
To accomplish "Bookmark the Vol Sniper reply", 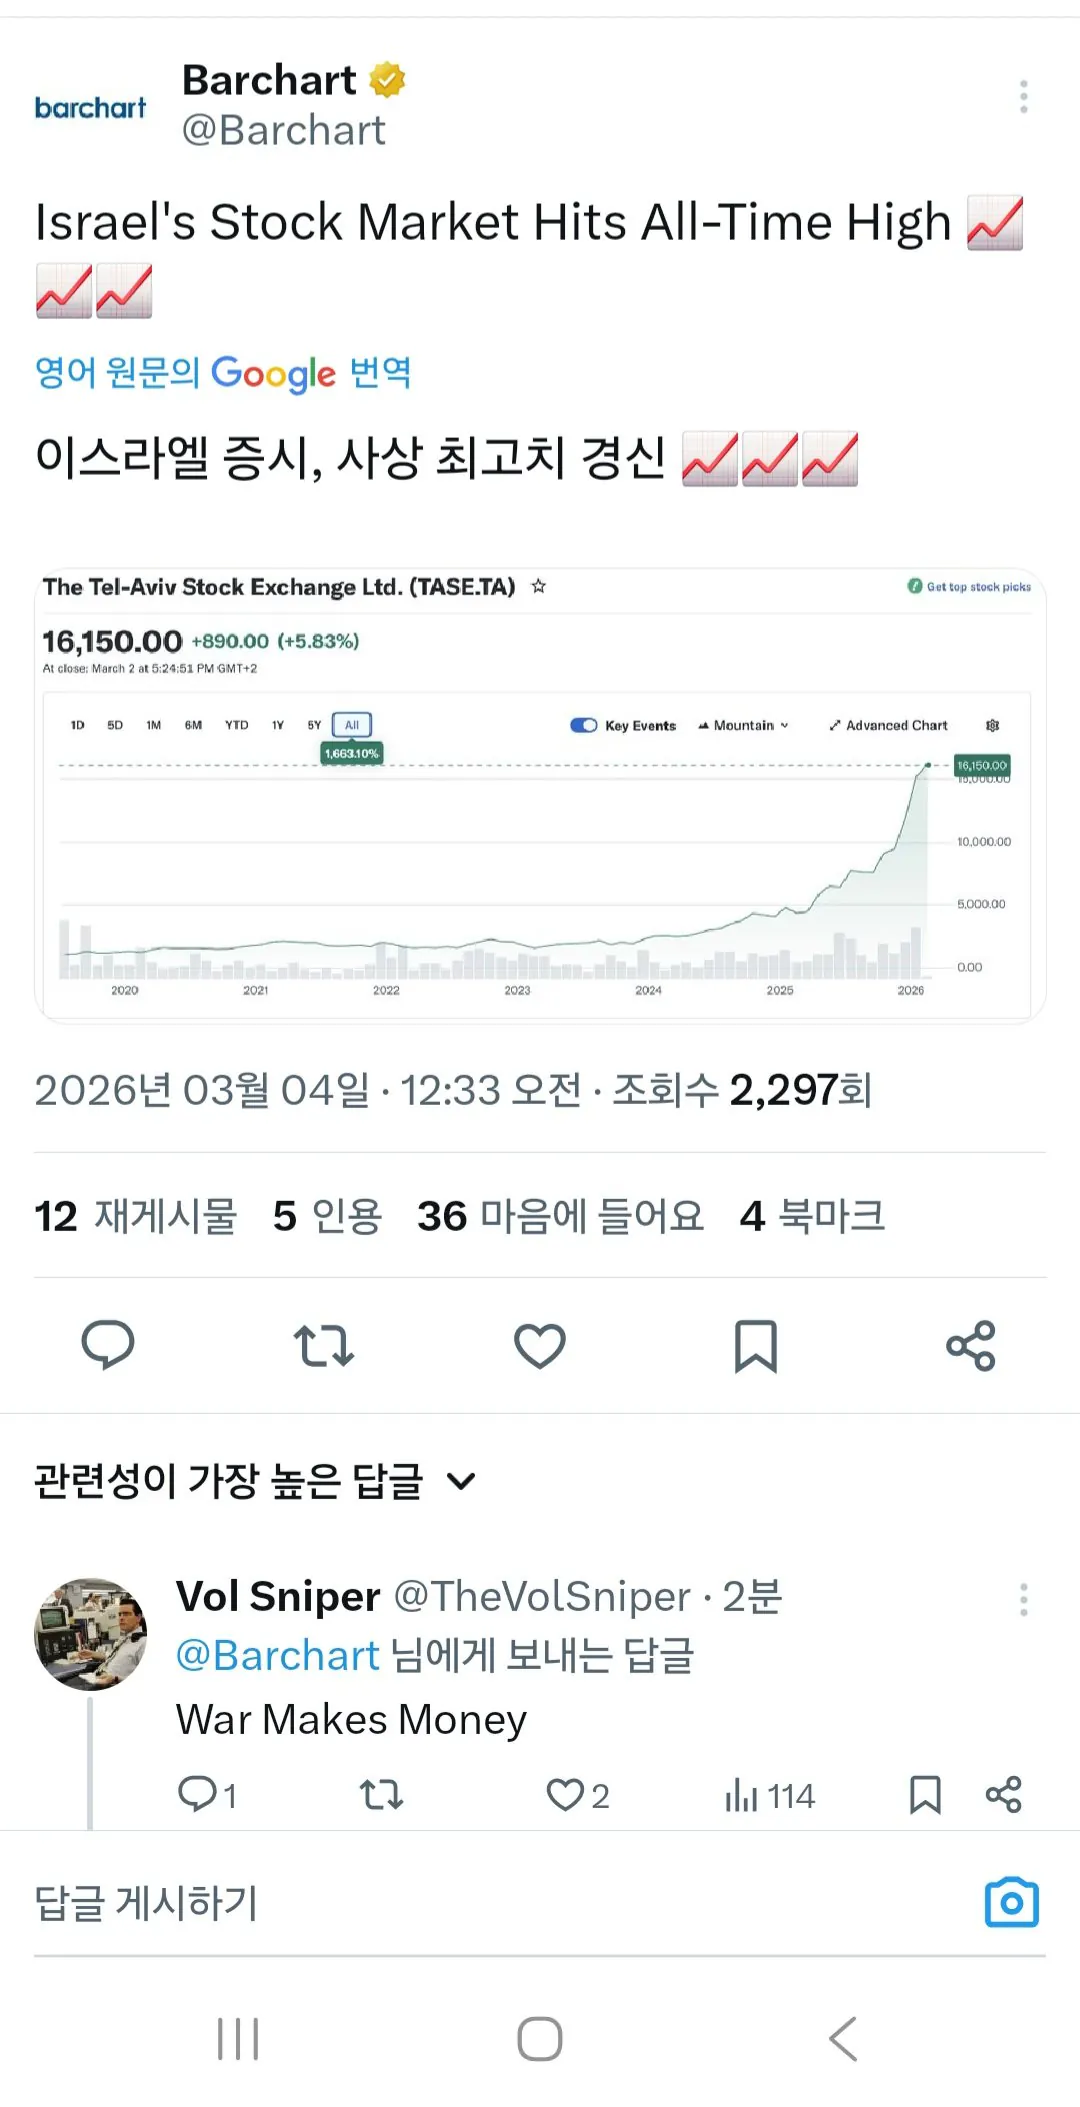I will click(925, 1795).
